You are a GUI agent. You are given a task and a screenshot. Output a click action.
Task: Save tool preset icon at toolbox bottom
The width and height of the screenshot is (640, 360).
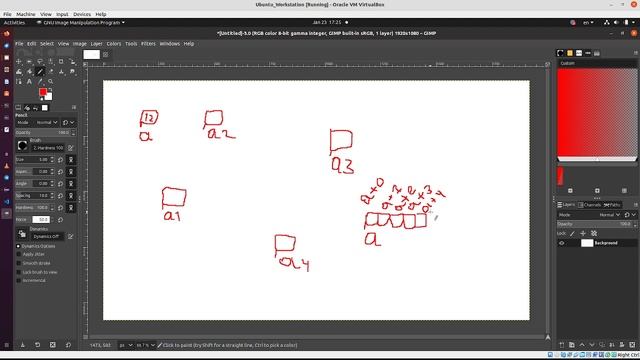click(x=22, y=345)
